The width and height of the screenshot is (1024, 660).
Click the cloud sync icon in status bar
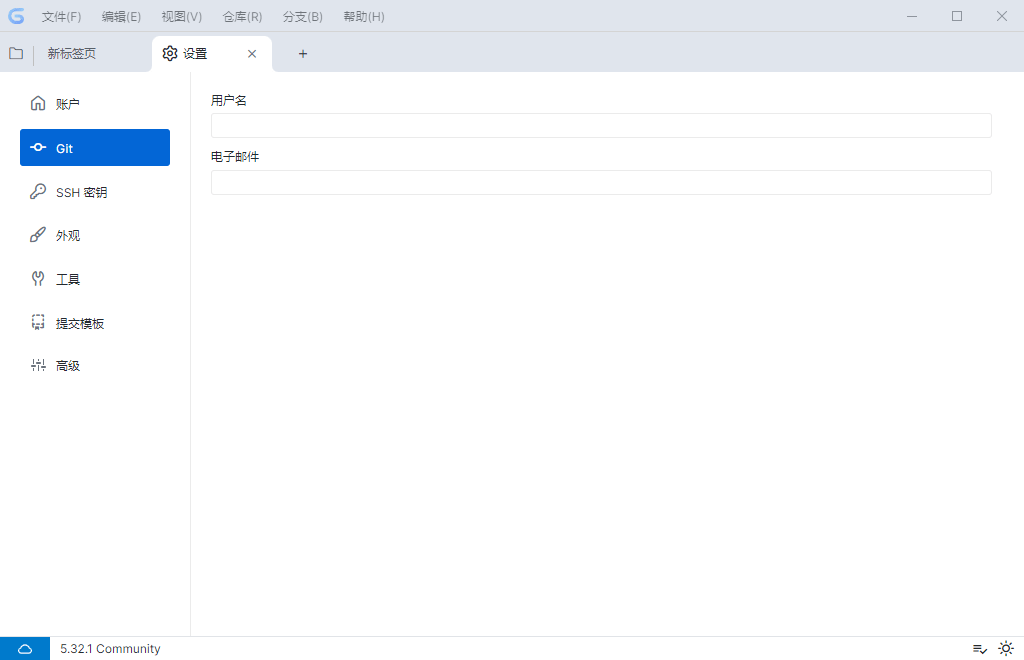[24, 648]
